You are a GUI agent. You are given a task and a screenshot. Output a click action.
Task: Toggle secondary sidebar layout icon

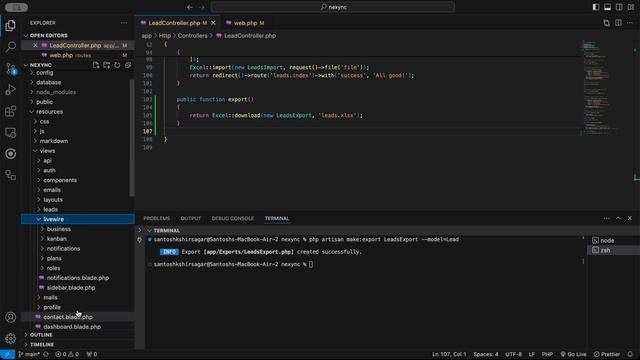(619, 7)
